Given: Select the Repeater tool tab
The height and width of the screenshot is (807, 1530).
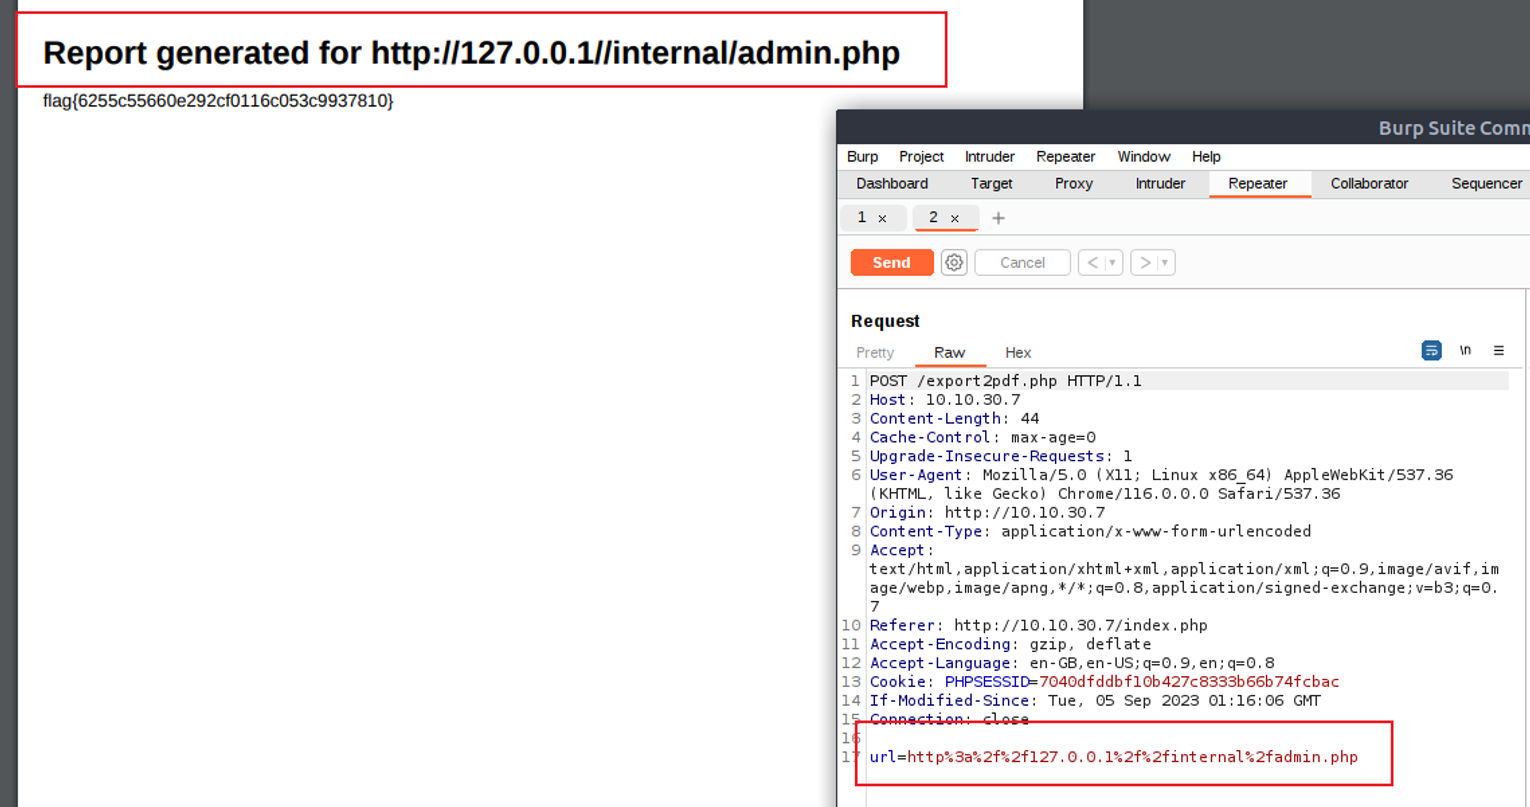Looking at the screenshot, I should (x=1258, y=184).
